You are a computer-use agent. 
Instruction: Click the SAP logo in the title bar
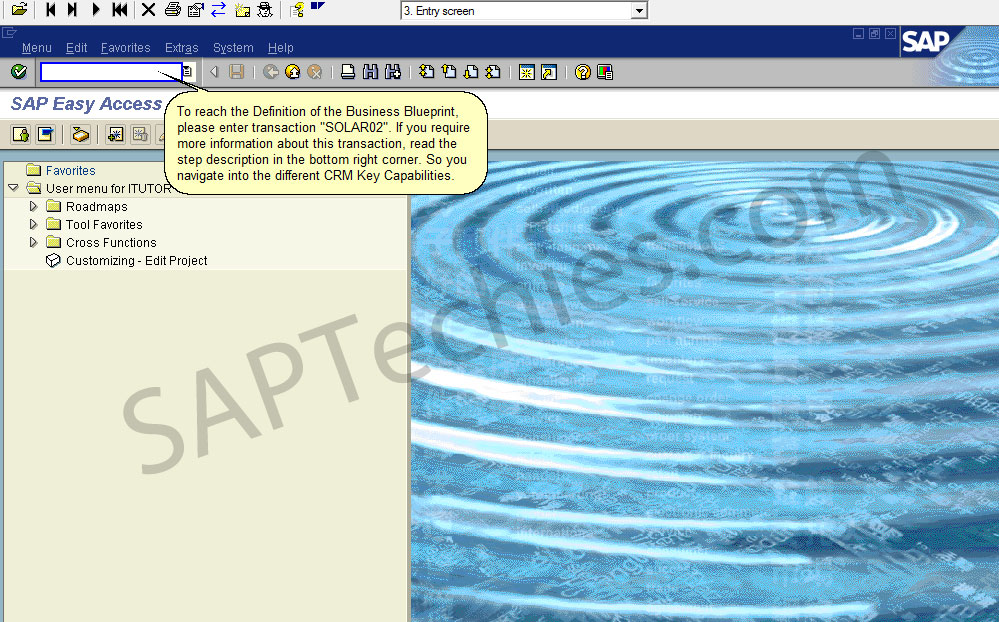(925, 41)
